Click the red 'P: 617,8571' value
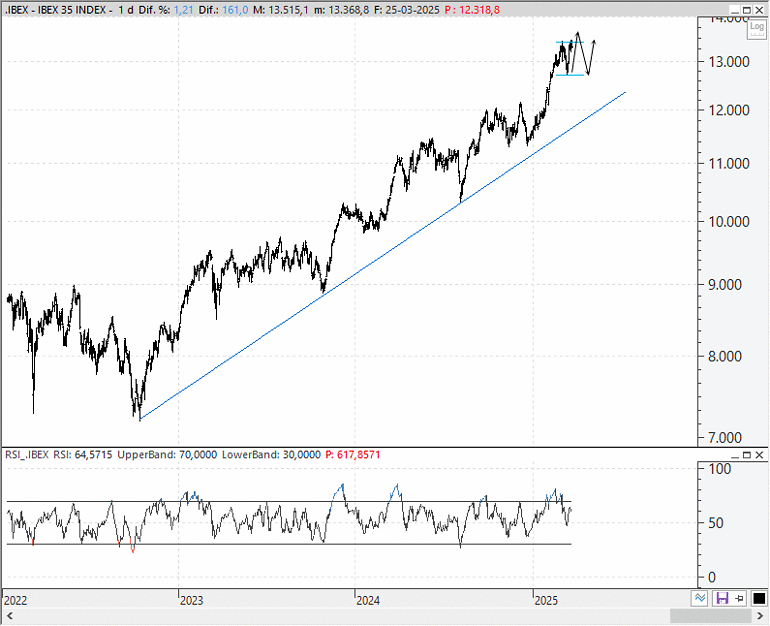The width and height of the screenshot is (770, 626). pos(353,455)
